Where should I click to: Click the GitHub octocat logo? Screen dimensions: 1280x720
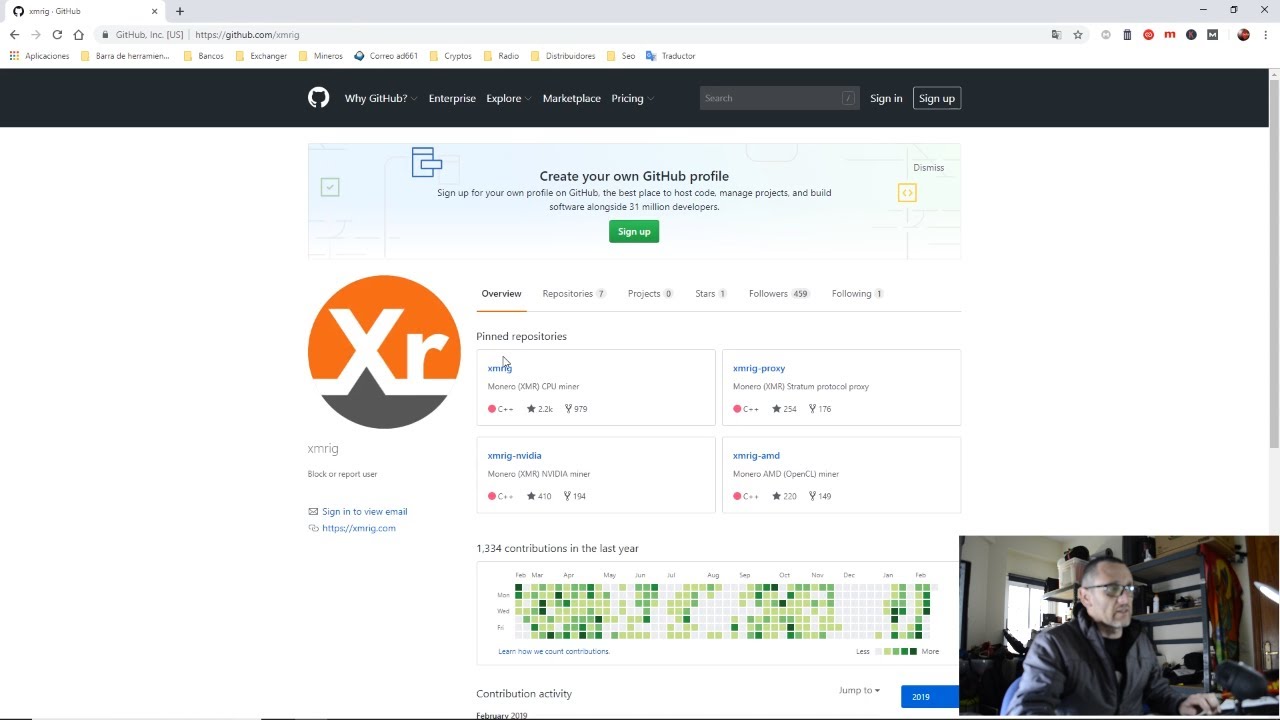[318, 98]
